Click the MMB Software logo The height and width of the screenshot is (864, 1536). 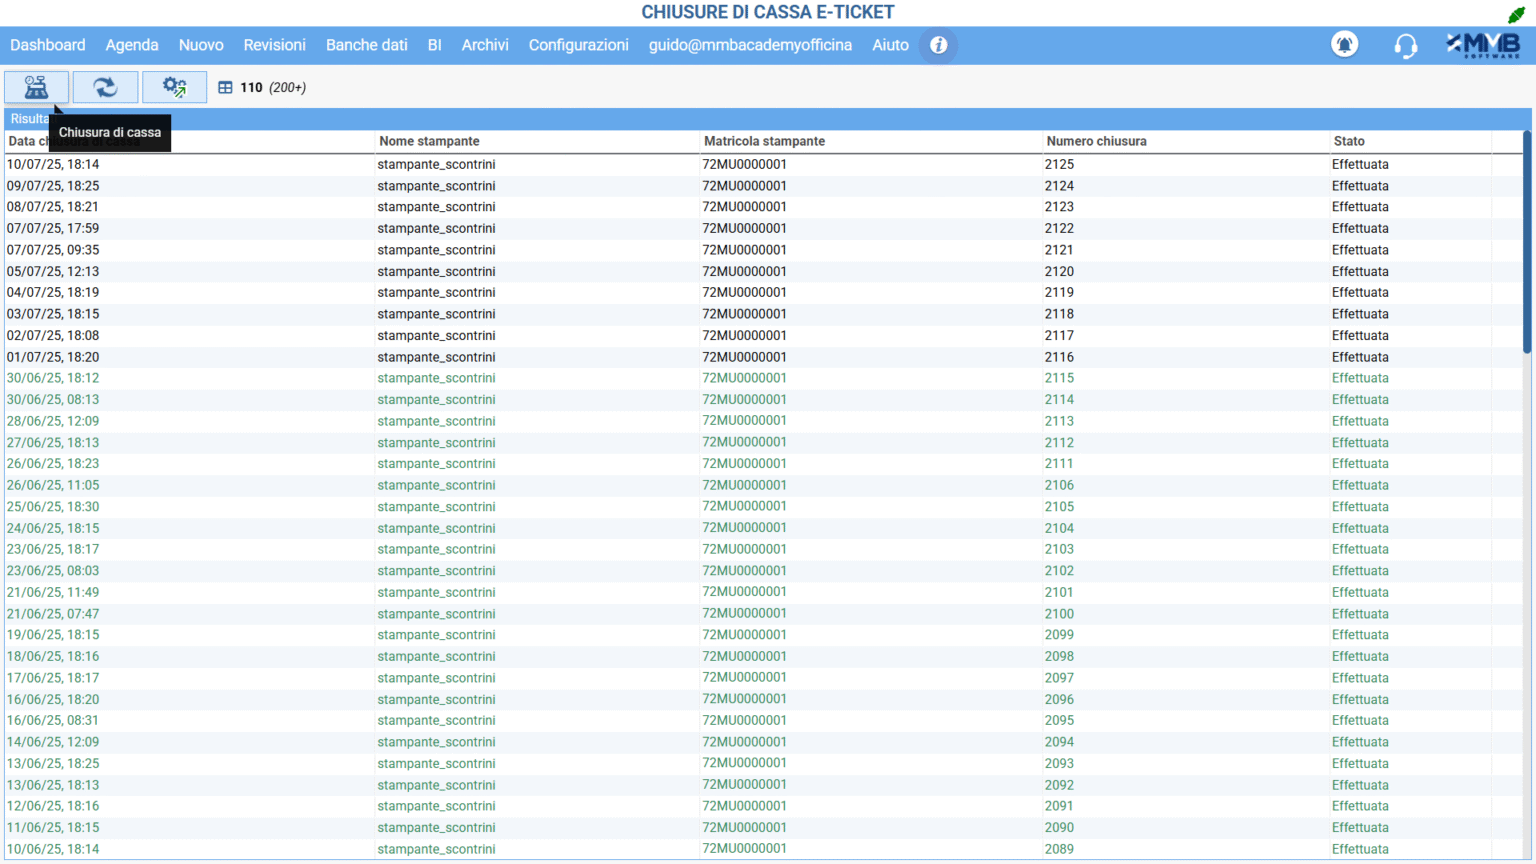pyautogui.click(x=1483, y=45)
